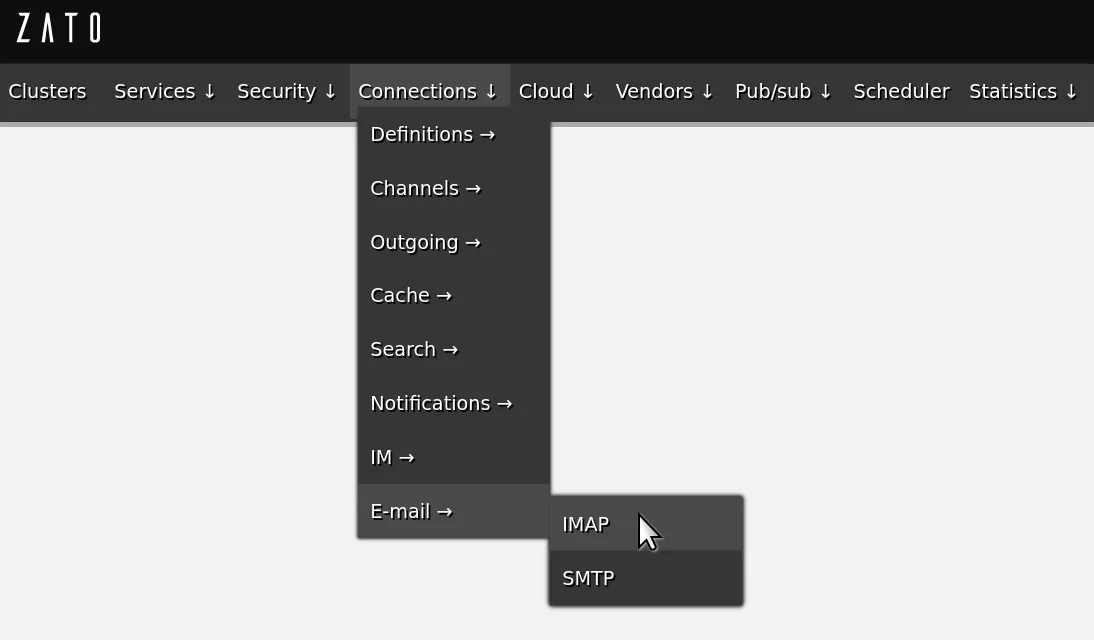This screenshot has height=640, width=1094.
Task: Expand the Outgoing submenu
Action: click(x=425, y=243)
